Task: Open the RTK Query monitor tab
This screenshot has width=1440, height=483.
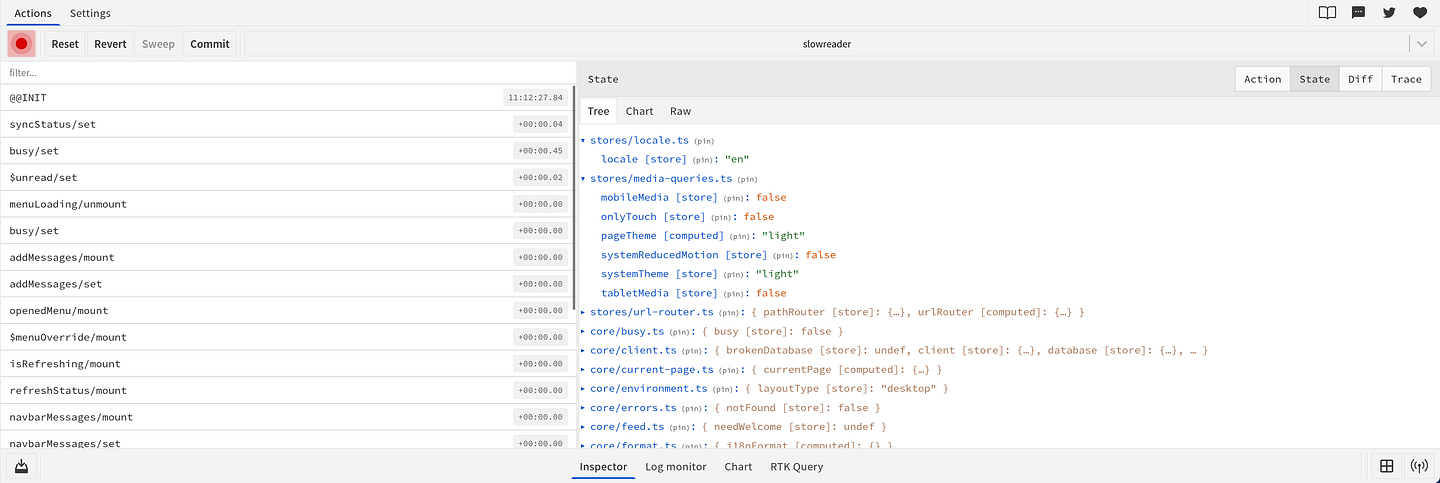Action: 796,466
